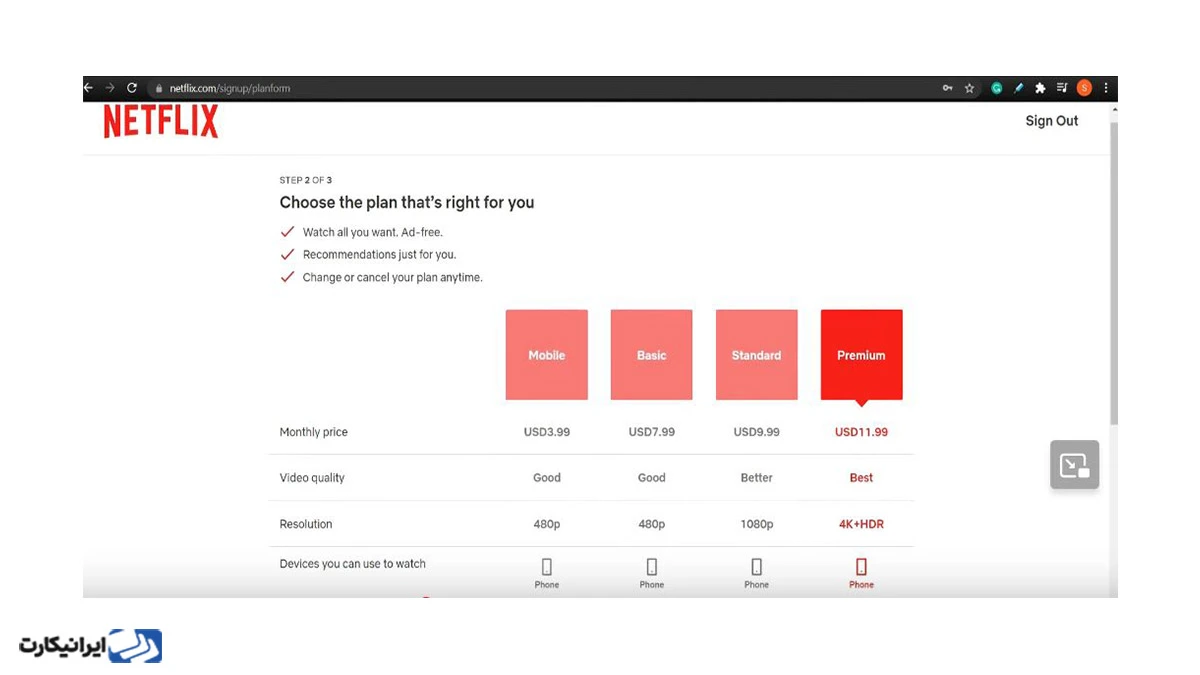
Task: Click the Recommendations just for you line
Action: (x=380, y=255)
